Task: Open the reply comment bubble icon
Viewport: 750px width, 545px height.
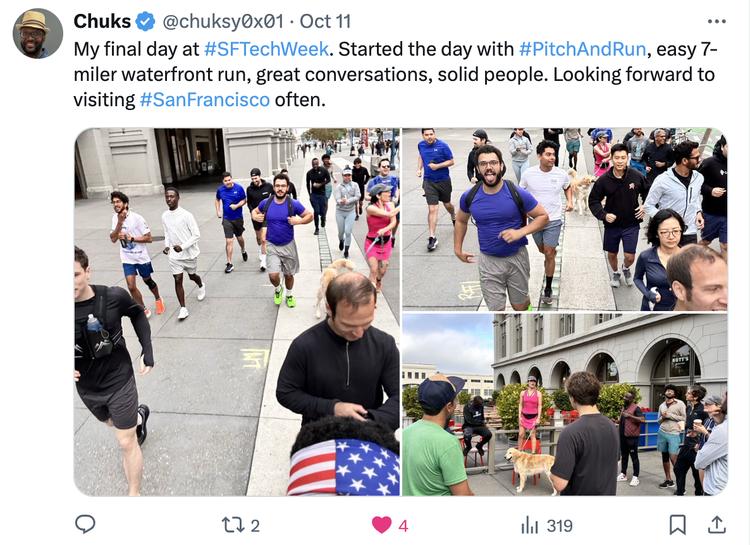Action: click(x=85, y=524)
